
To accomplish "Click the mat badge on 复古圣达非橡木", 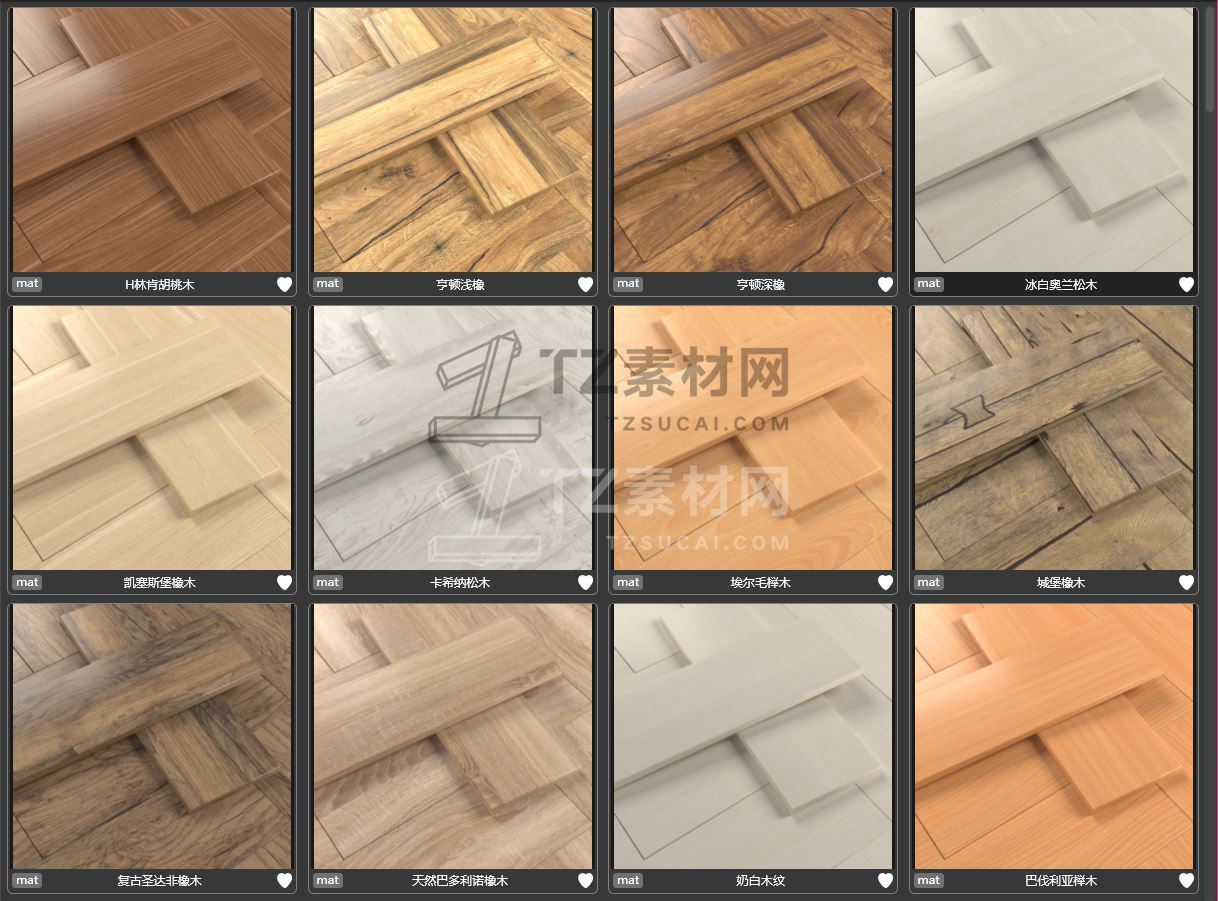I will click(27, 880).
